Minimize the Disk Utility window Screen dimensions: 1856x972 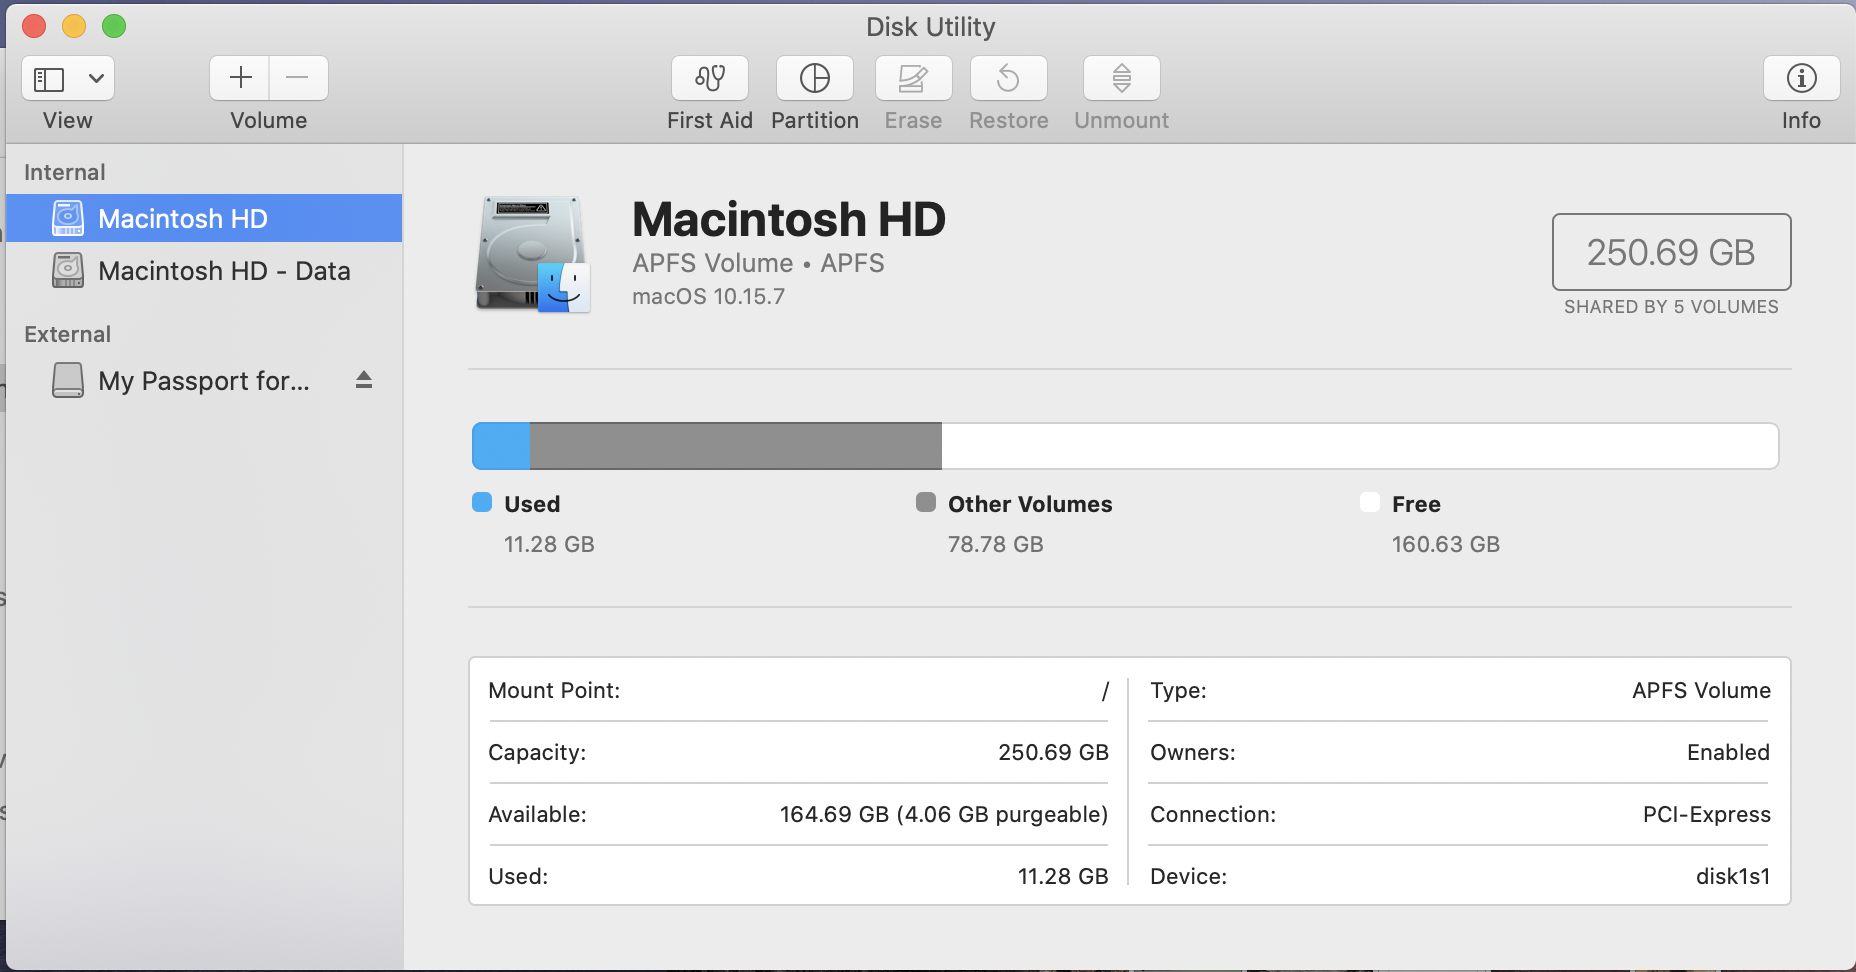pos(74,26)
